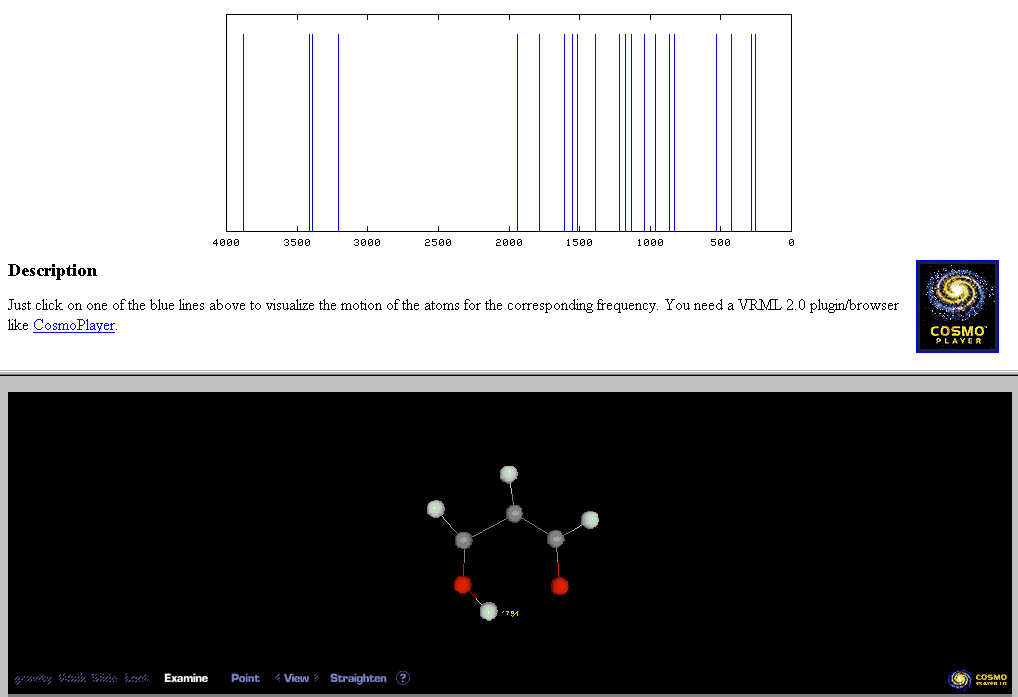Screen dimensions: 1018x697
Task: Click the left red oxygen atom
Action: 463,585
